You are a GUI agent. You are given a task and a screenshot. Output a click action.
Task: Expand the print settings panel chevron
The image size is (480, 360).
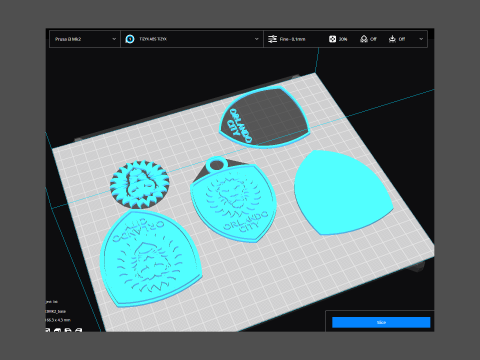(421, 39)
